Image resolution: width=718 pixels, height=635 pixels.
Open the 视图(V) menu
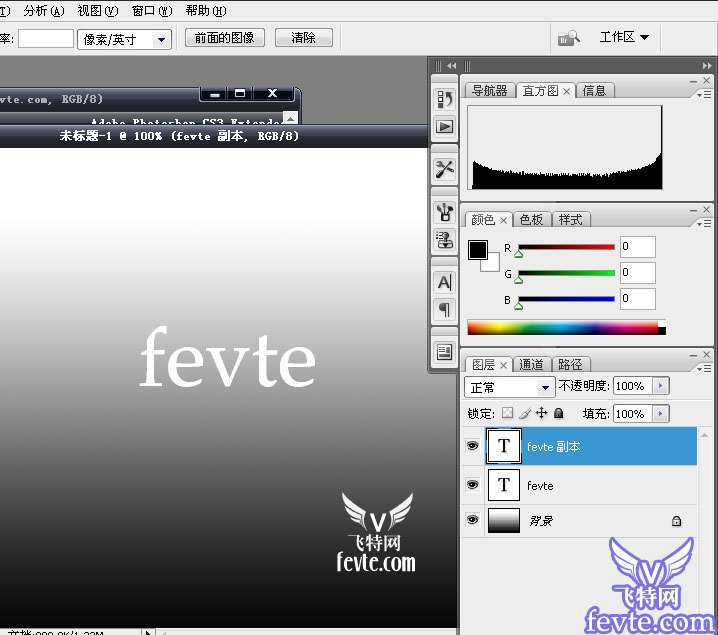coord(98,11)
